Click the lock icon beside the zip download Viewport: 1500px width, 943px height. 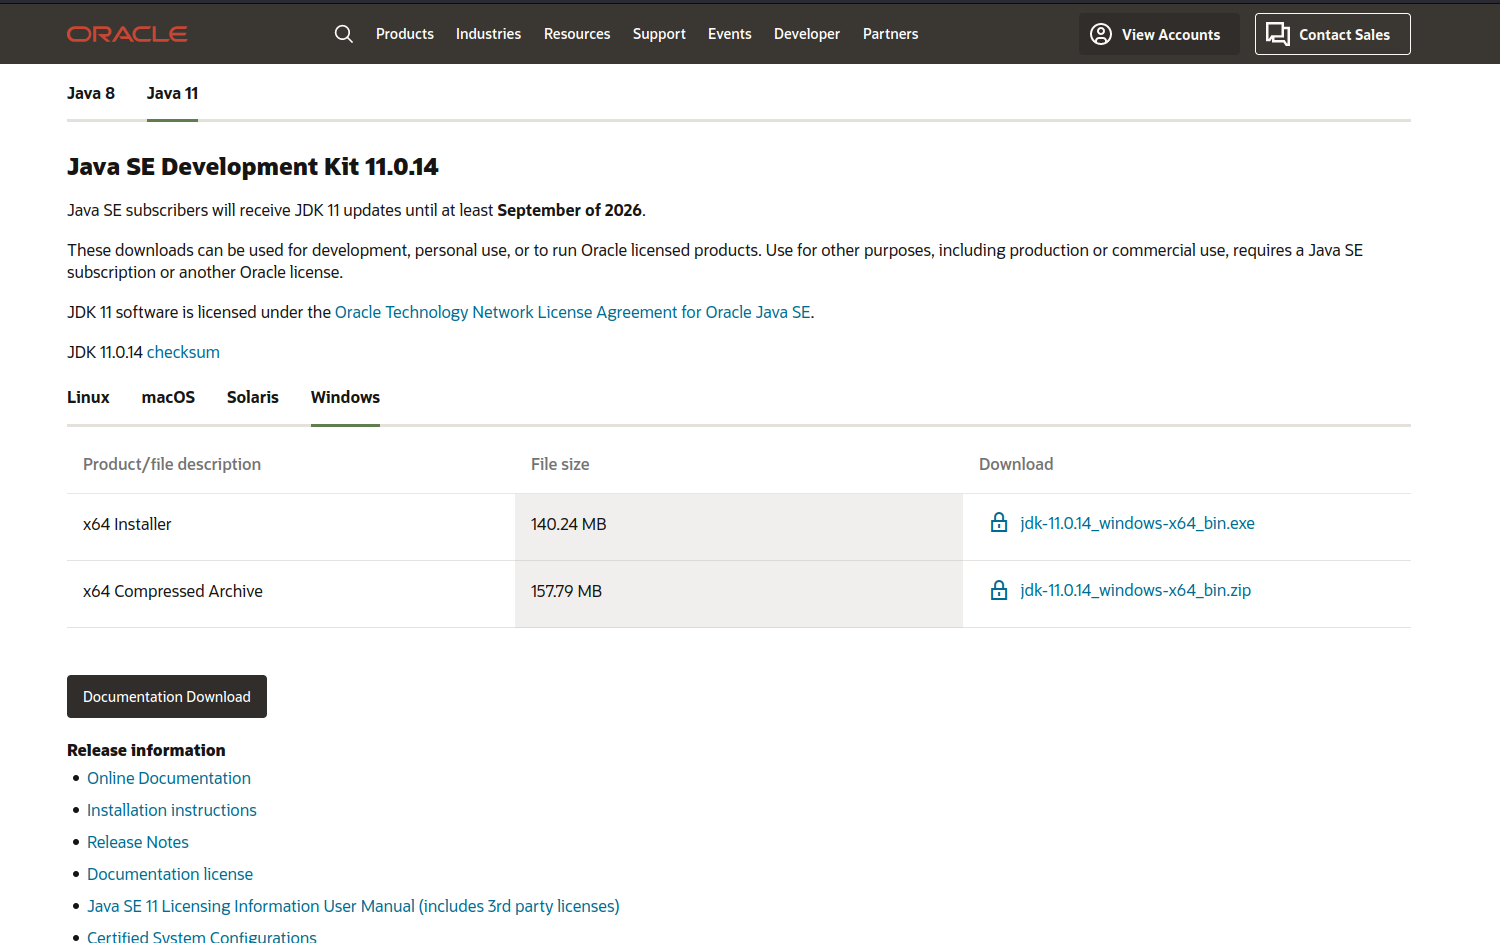coord(998,590)
